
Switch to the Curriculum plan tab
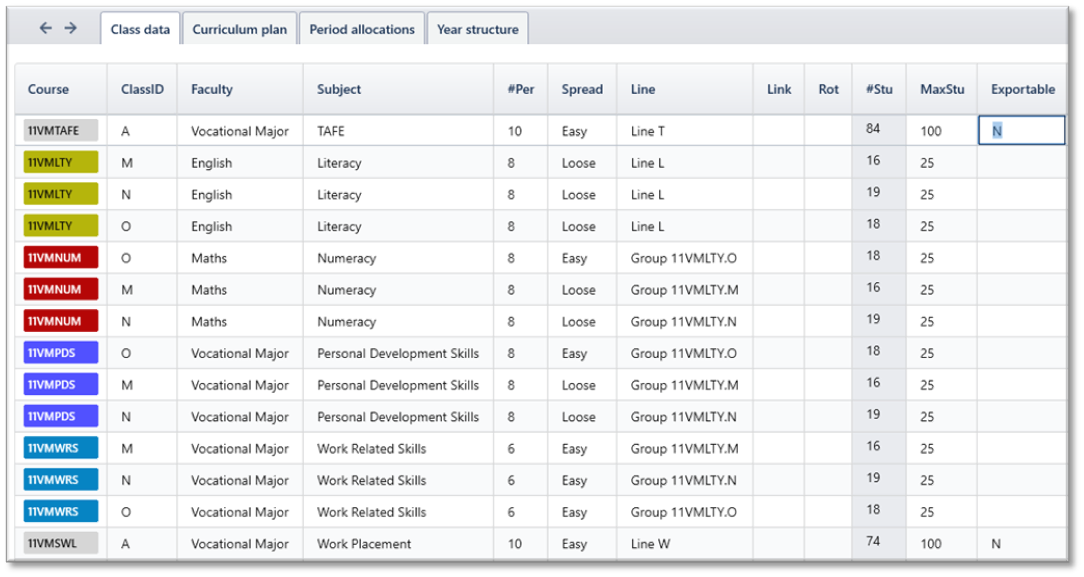pos(239,29)
